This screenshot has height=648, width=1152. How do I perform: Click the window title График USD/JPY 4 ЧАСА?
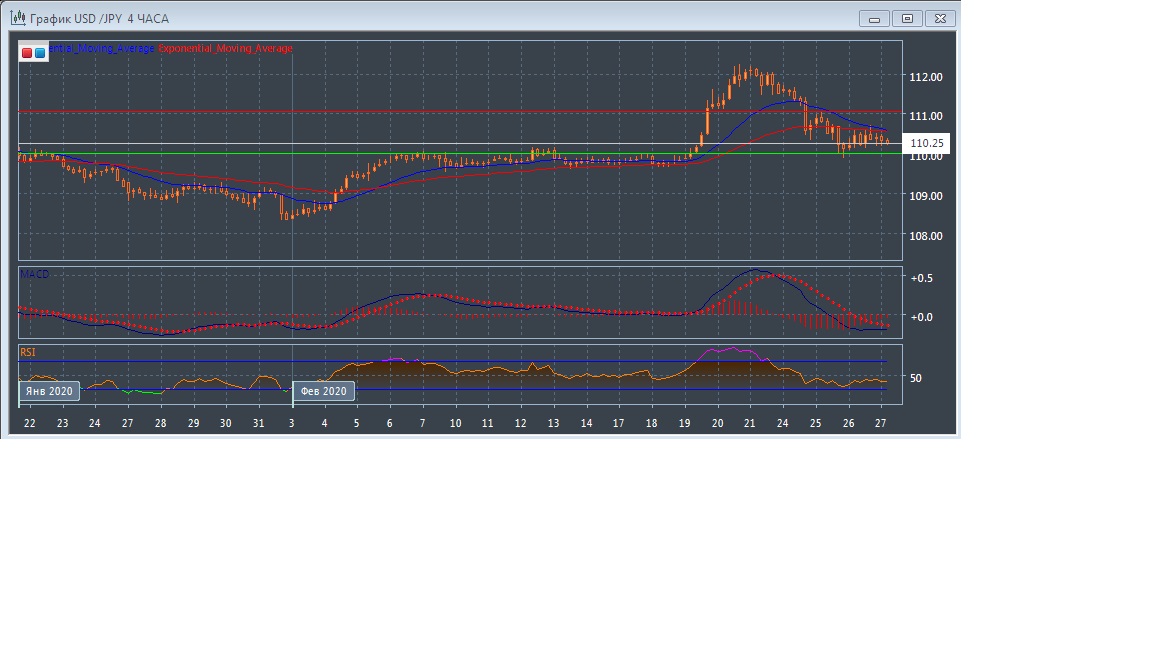pos(99,19)
